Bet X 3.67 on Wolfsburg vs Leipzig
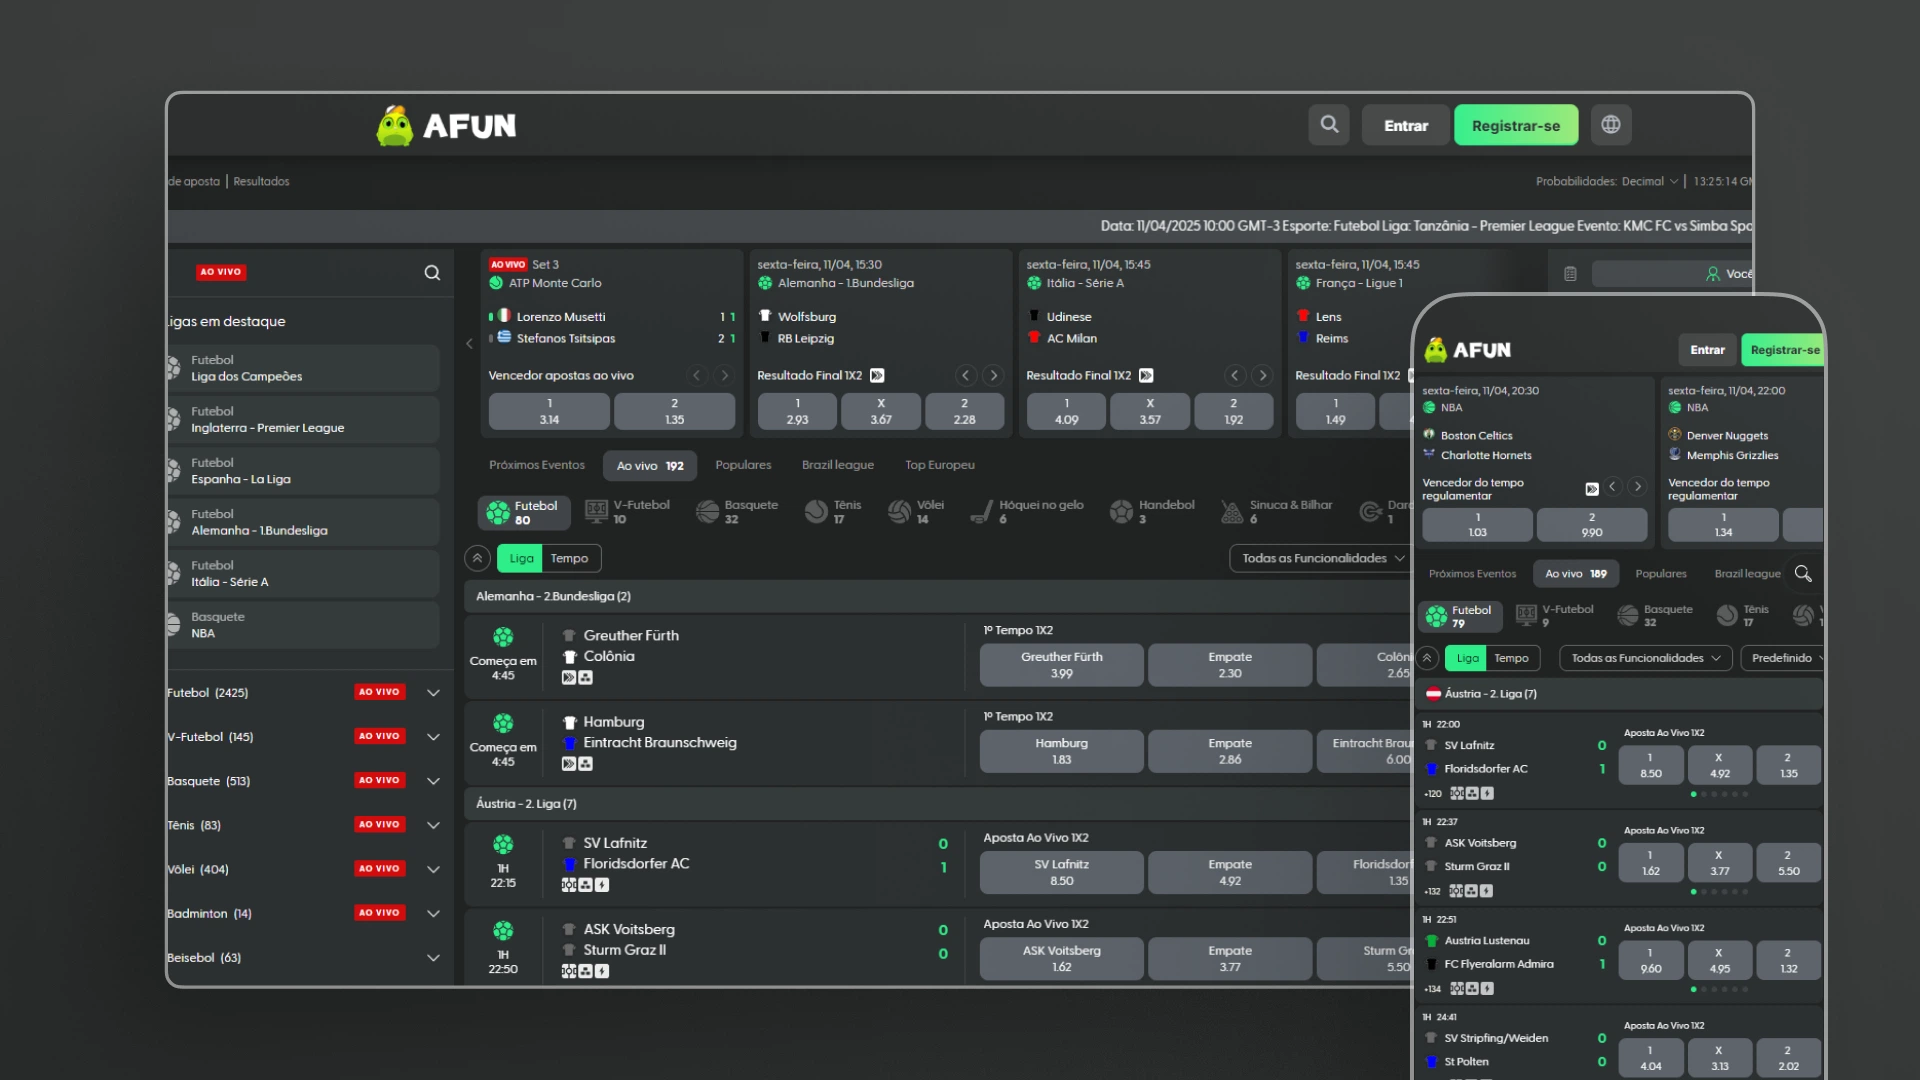The width and height of the screenshot is (1920, 1080). click(881, 412)
